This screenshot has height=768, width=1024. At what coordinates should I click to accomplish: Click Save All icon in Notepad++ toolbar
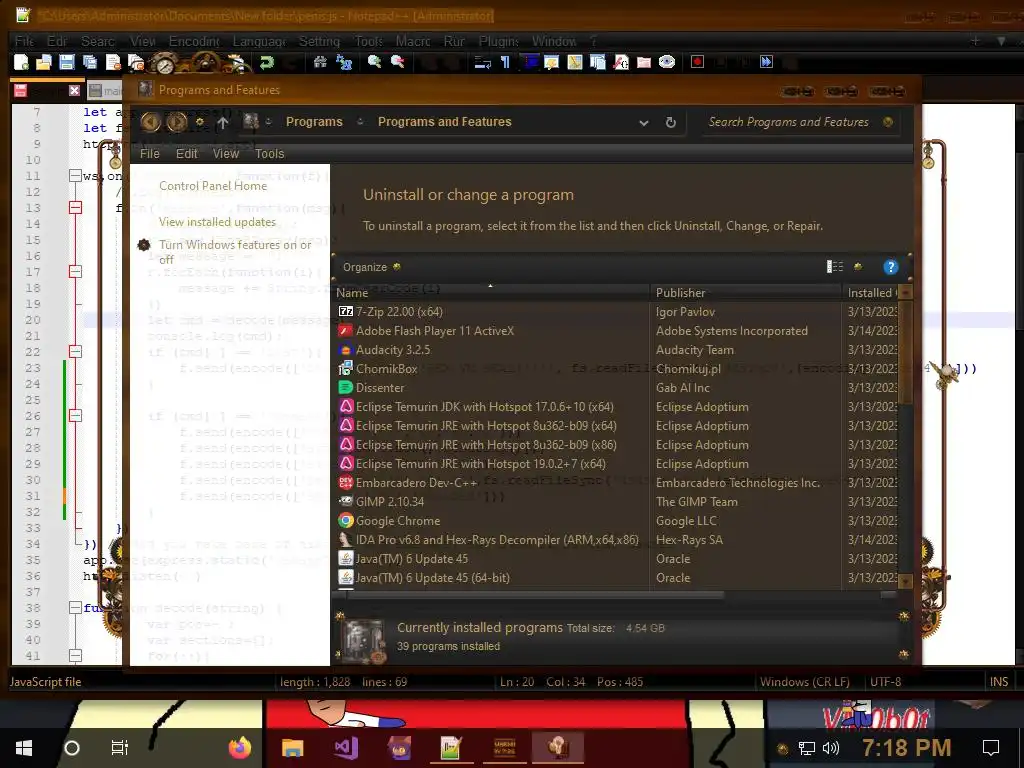89,62
